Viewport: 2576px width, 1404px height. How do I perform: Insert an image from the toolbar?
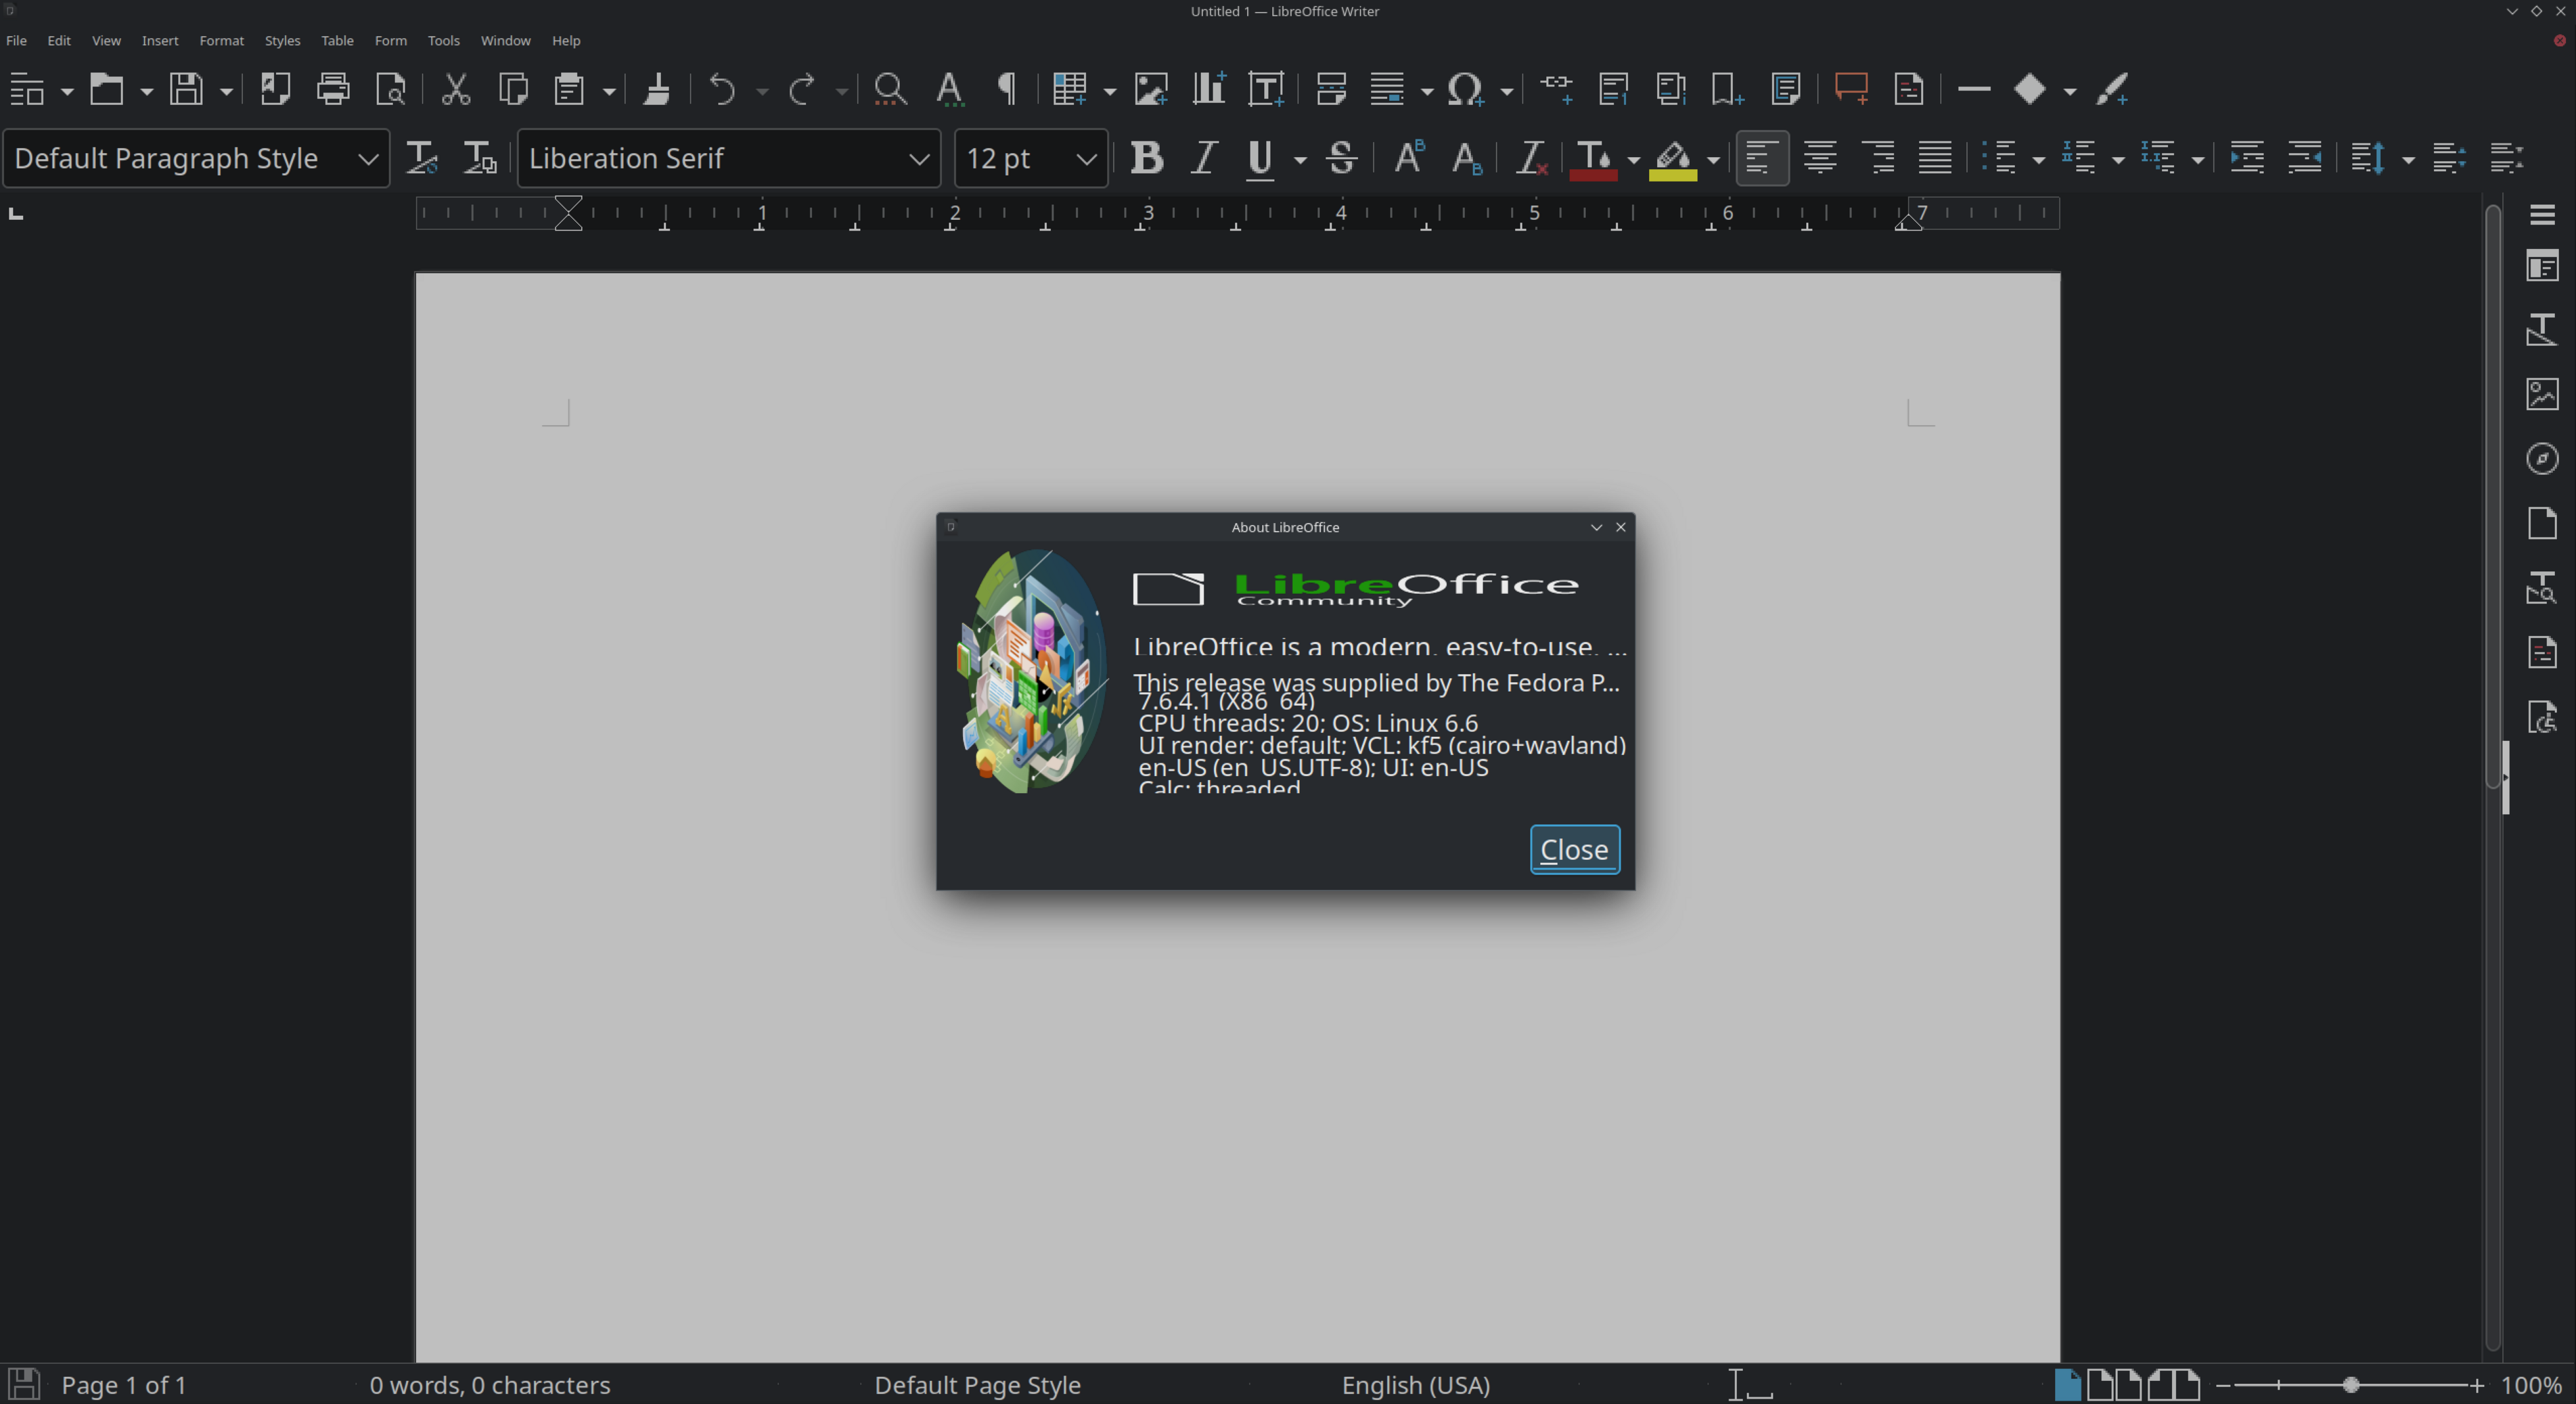1151,90
